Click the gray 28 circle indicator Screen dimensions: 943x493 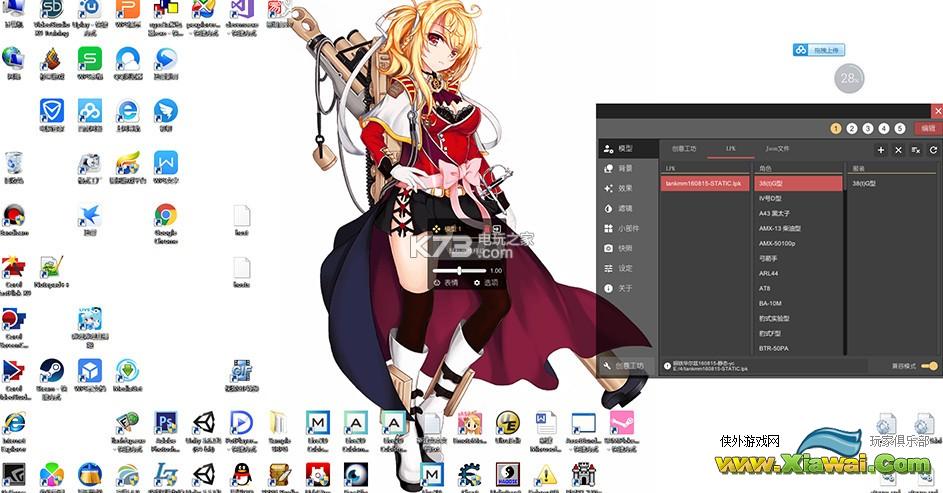pos(849,78)
